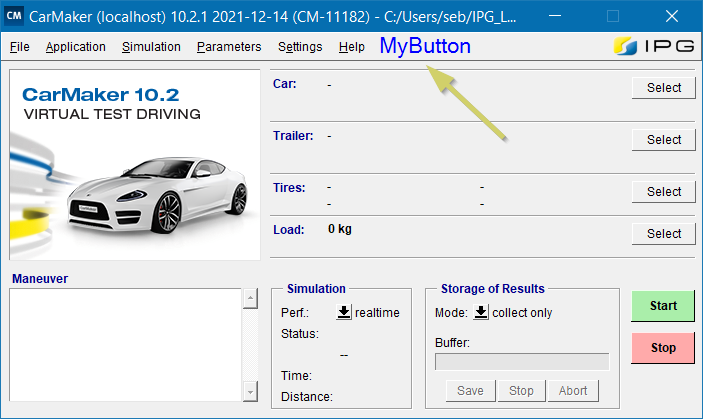
Task: Click Abort in Storage of Results
Action: (x=573, y=391)
